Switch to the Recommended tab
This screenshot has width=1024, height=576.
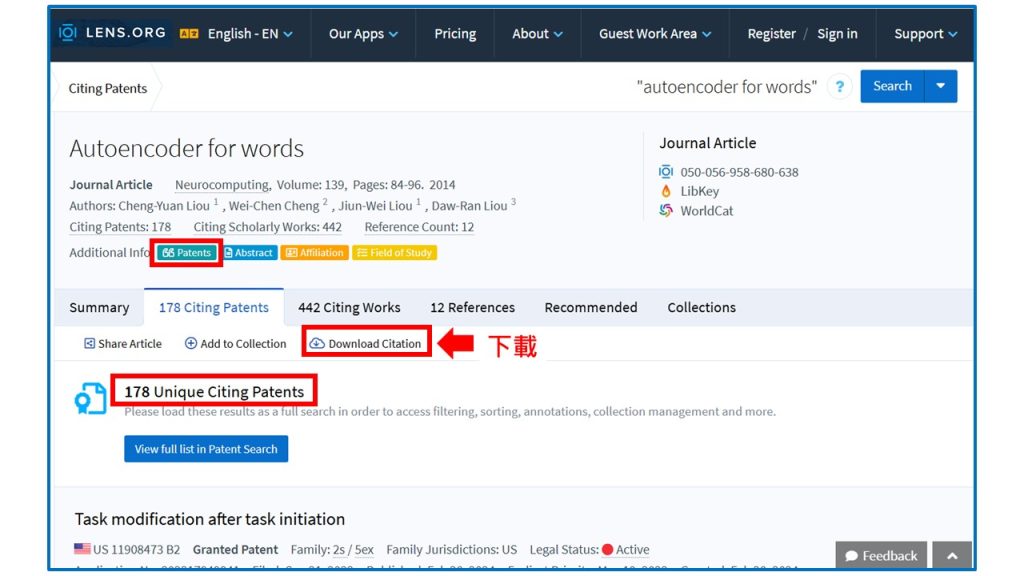(x=591, y=308)
